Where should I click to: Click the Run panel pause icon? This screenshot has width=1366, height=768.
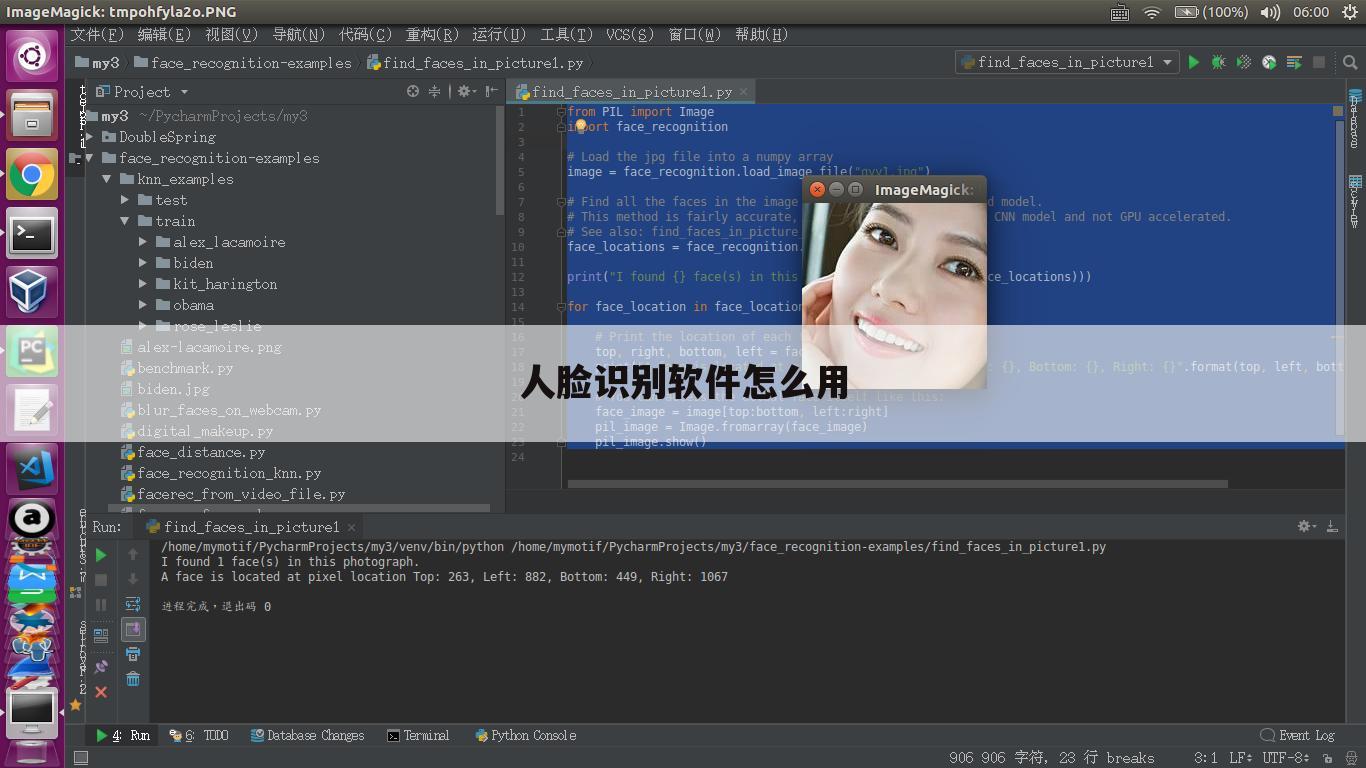coord(101,605)
